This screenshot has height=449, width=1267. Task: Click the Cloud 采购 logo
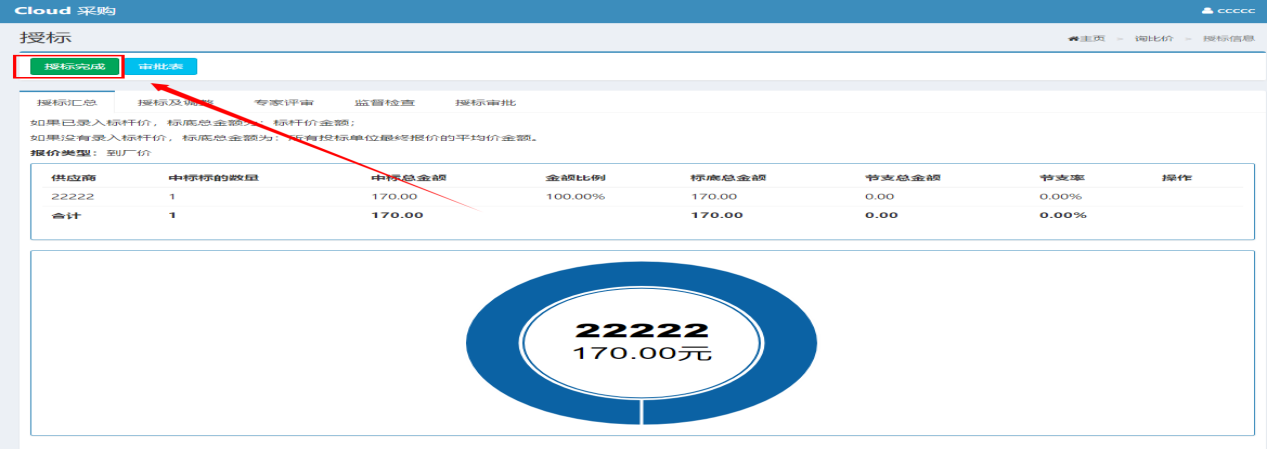coord(56,10)
